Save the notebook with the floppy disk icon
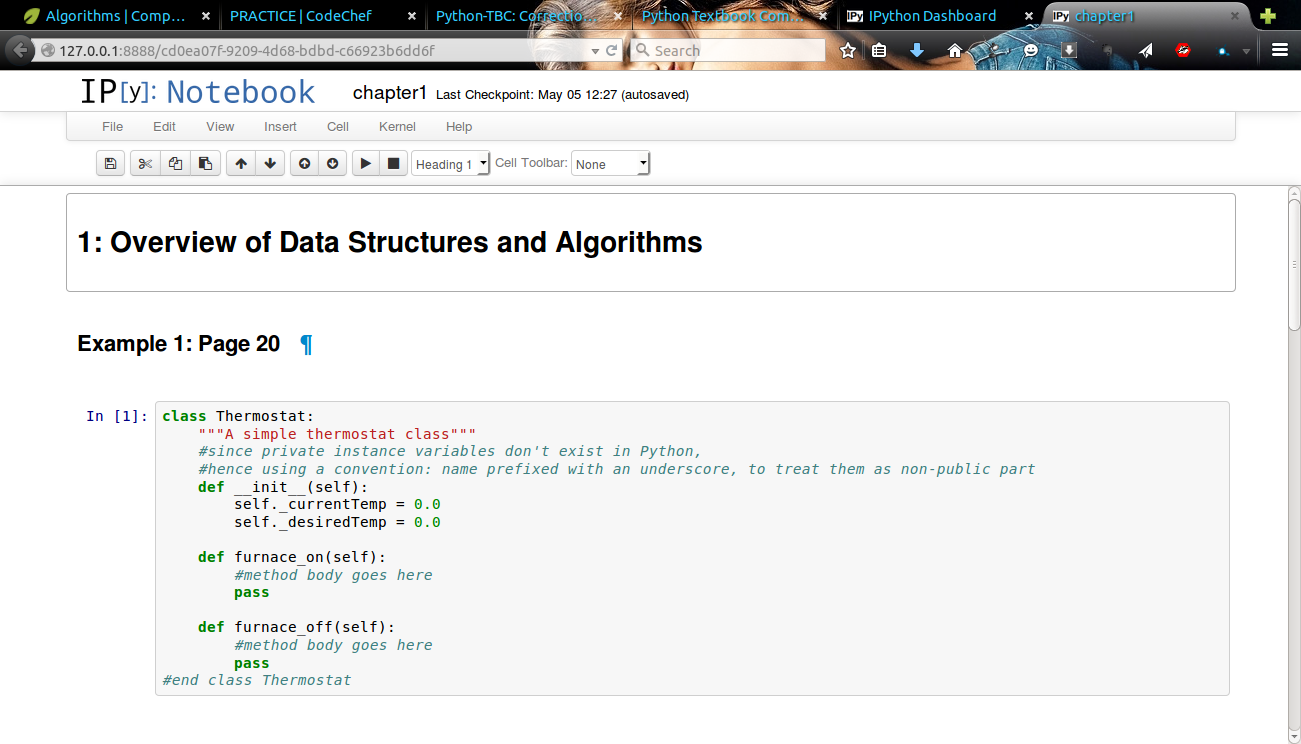Screen dimensions: 1301x744 pos(111,164)
